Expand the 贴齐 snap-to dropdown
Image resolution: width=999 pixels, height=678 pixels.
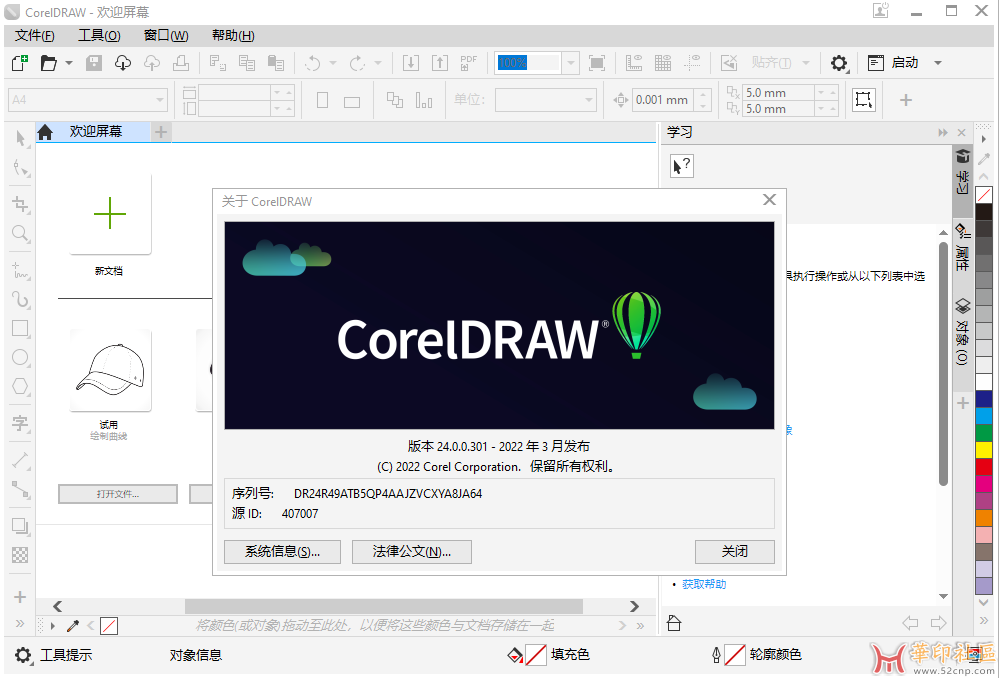click(x=805, y=63)
